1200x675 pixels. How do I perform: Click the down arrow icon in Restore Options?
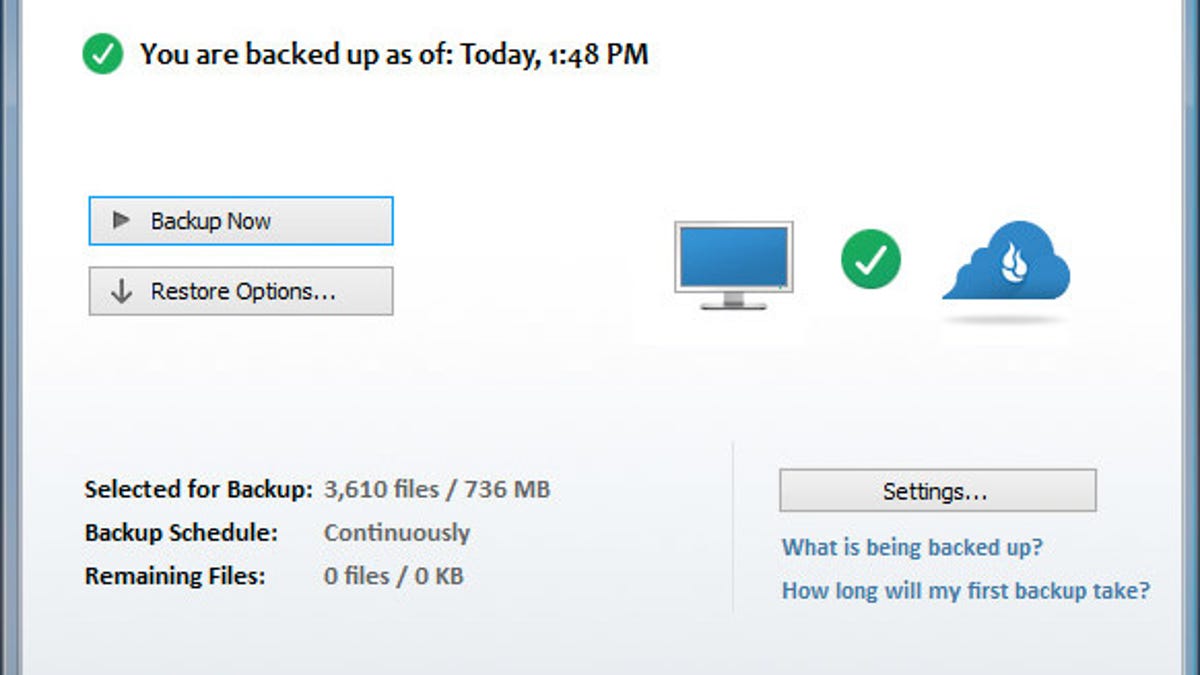[x=122, y=291]
